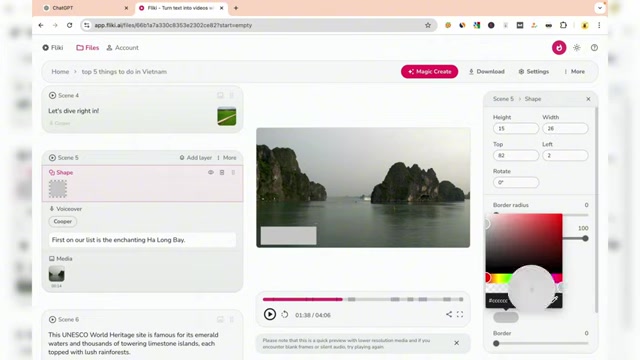640x360 pixels.
Task: Click Scene 5 breadcrumb in properties panel
Action: [x=503, y=99]
